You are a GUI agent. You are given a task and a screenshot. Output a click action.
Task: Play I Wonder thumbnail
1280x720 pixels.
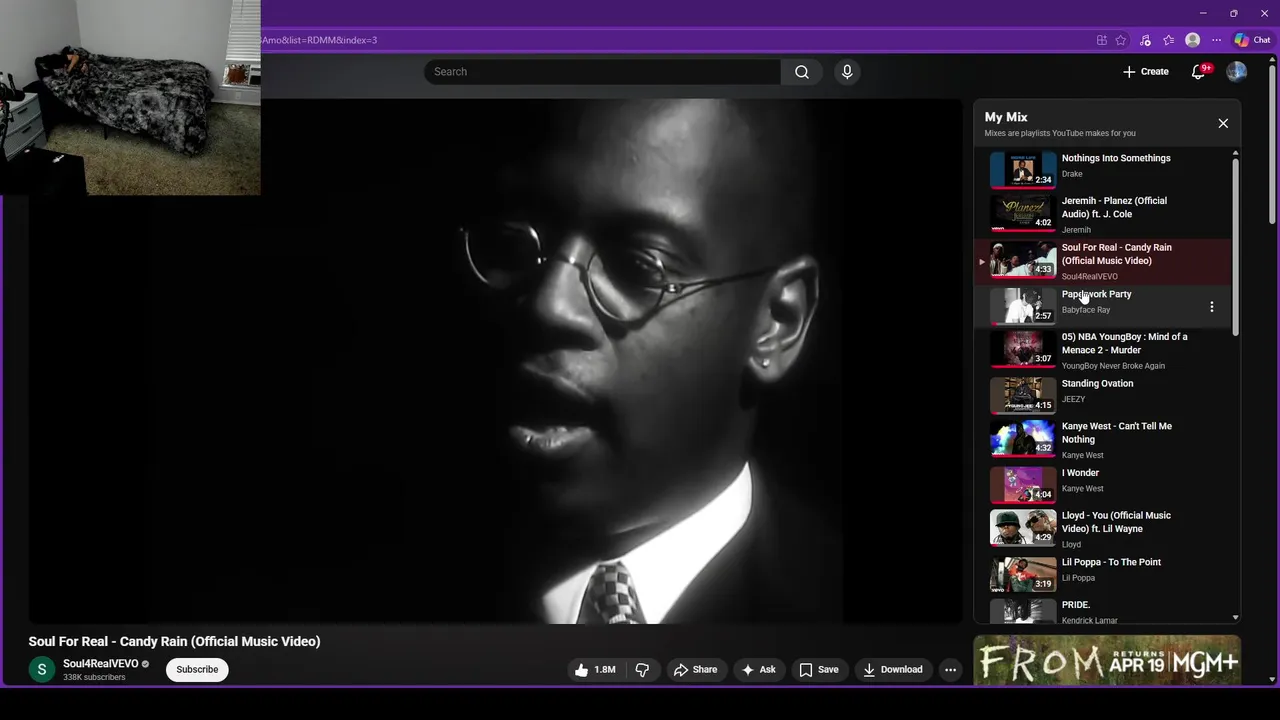point(1022,485)
